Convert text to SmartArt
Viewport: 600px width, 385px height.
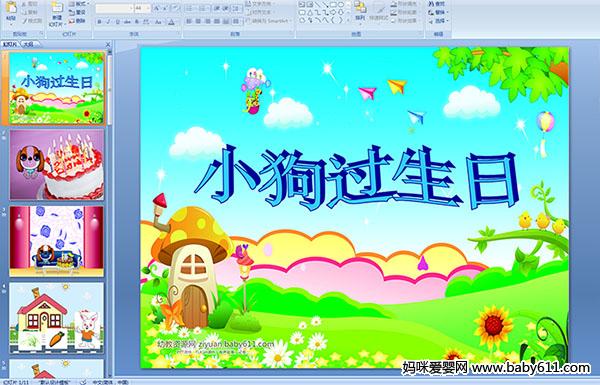[269, 21]
